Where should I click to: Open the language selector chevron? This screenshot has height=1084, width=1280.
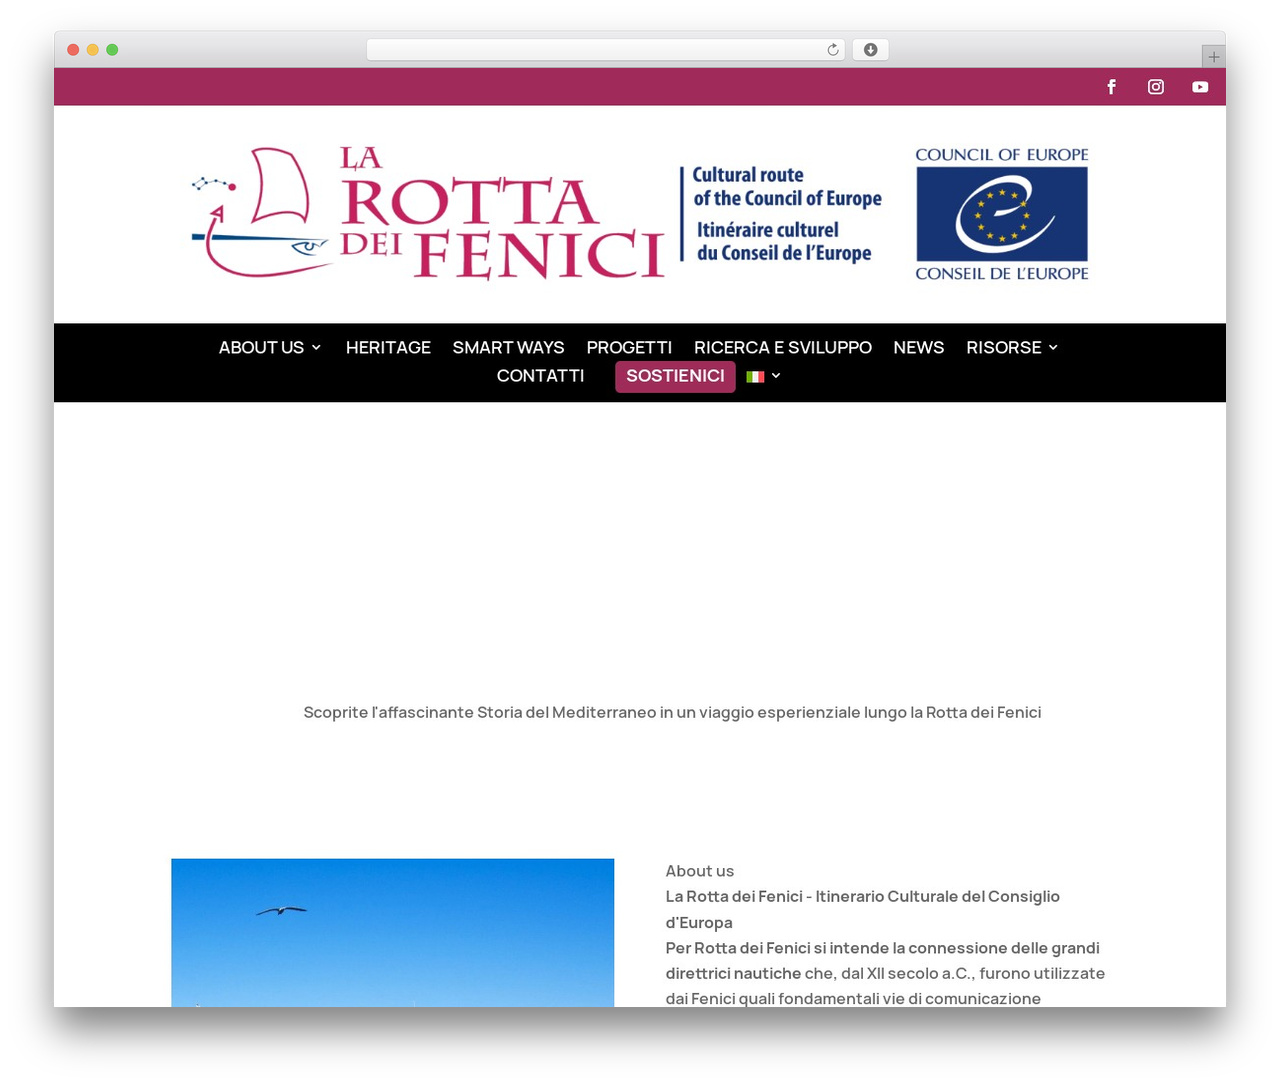point(776,376)
